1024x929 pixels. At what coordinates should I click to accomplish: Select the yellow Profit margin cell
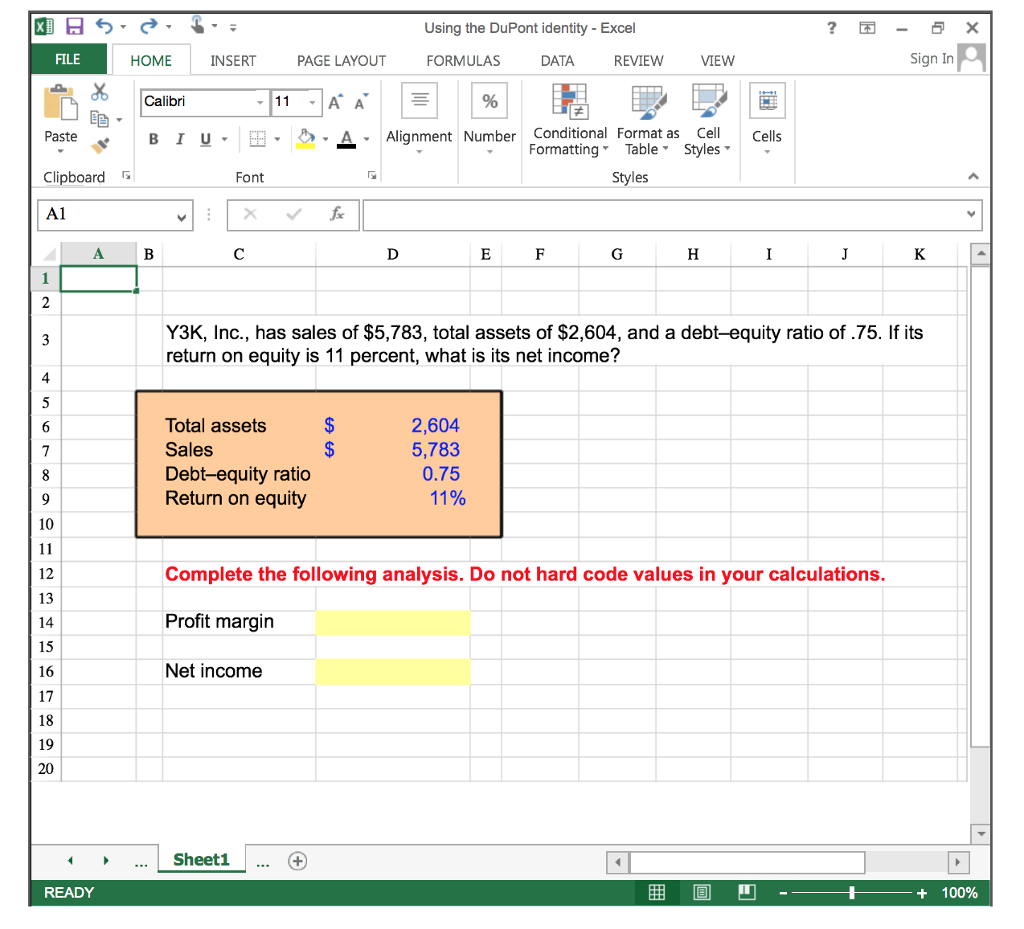tap(393, 622)
